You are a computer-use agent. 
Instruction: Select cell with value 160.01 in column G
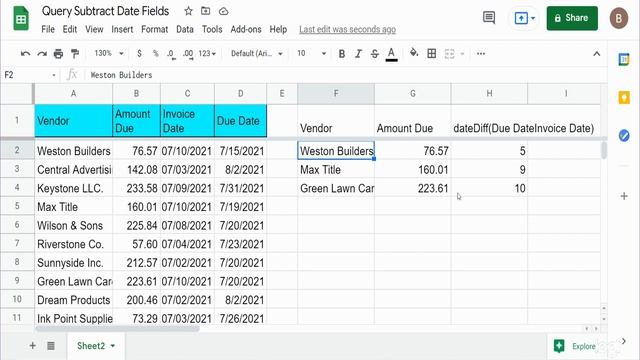tap(413, 169)
